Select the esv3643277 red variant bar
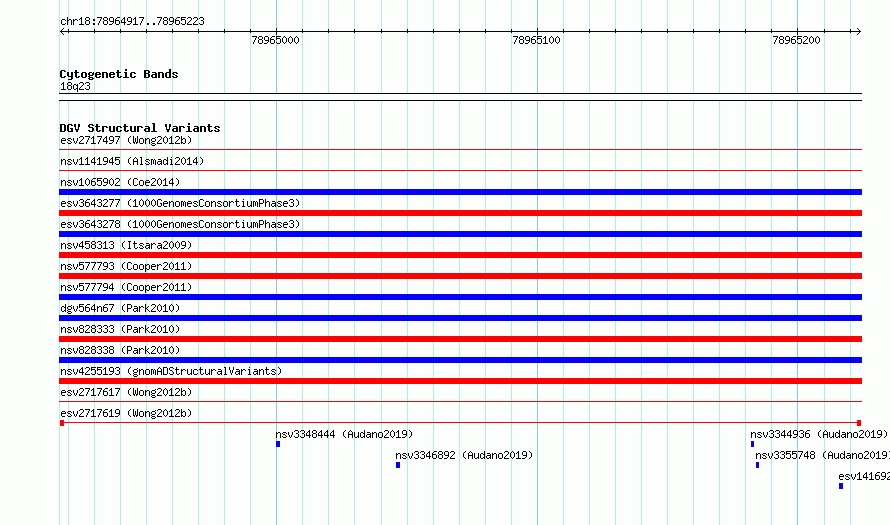 [460, 213]
